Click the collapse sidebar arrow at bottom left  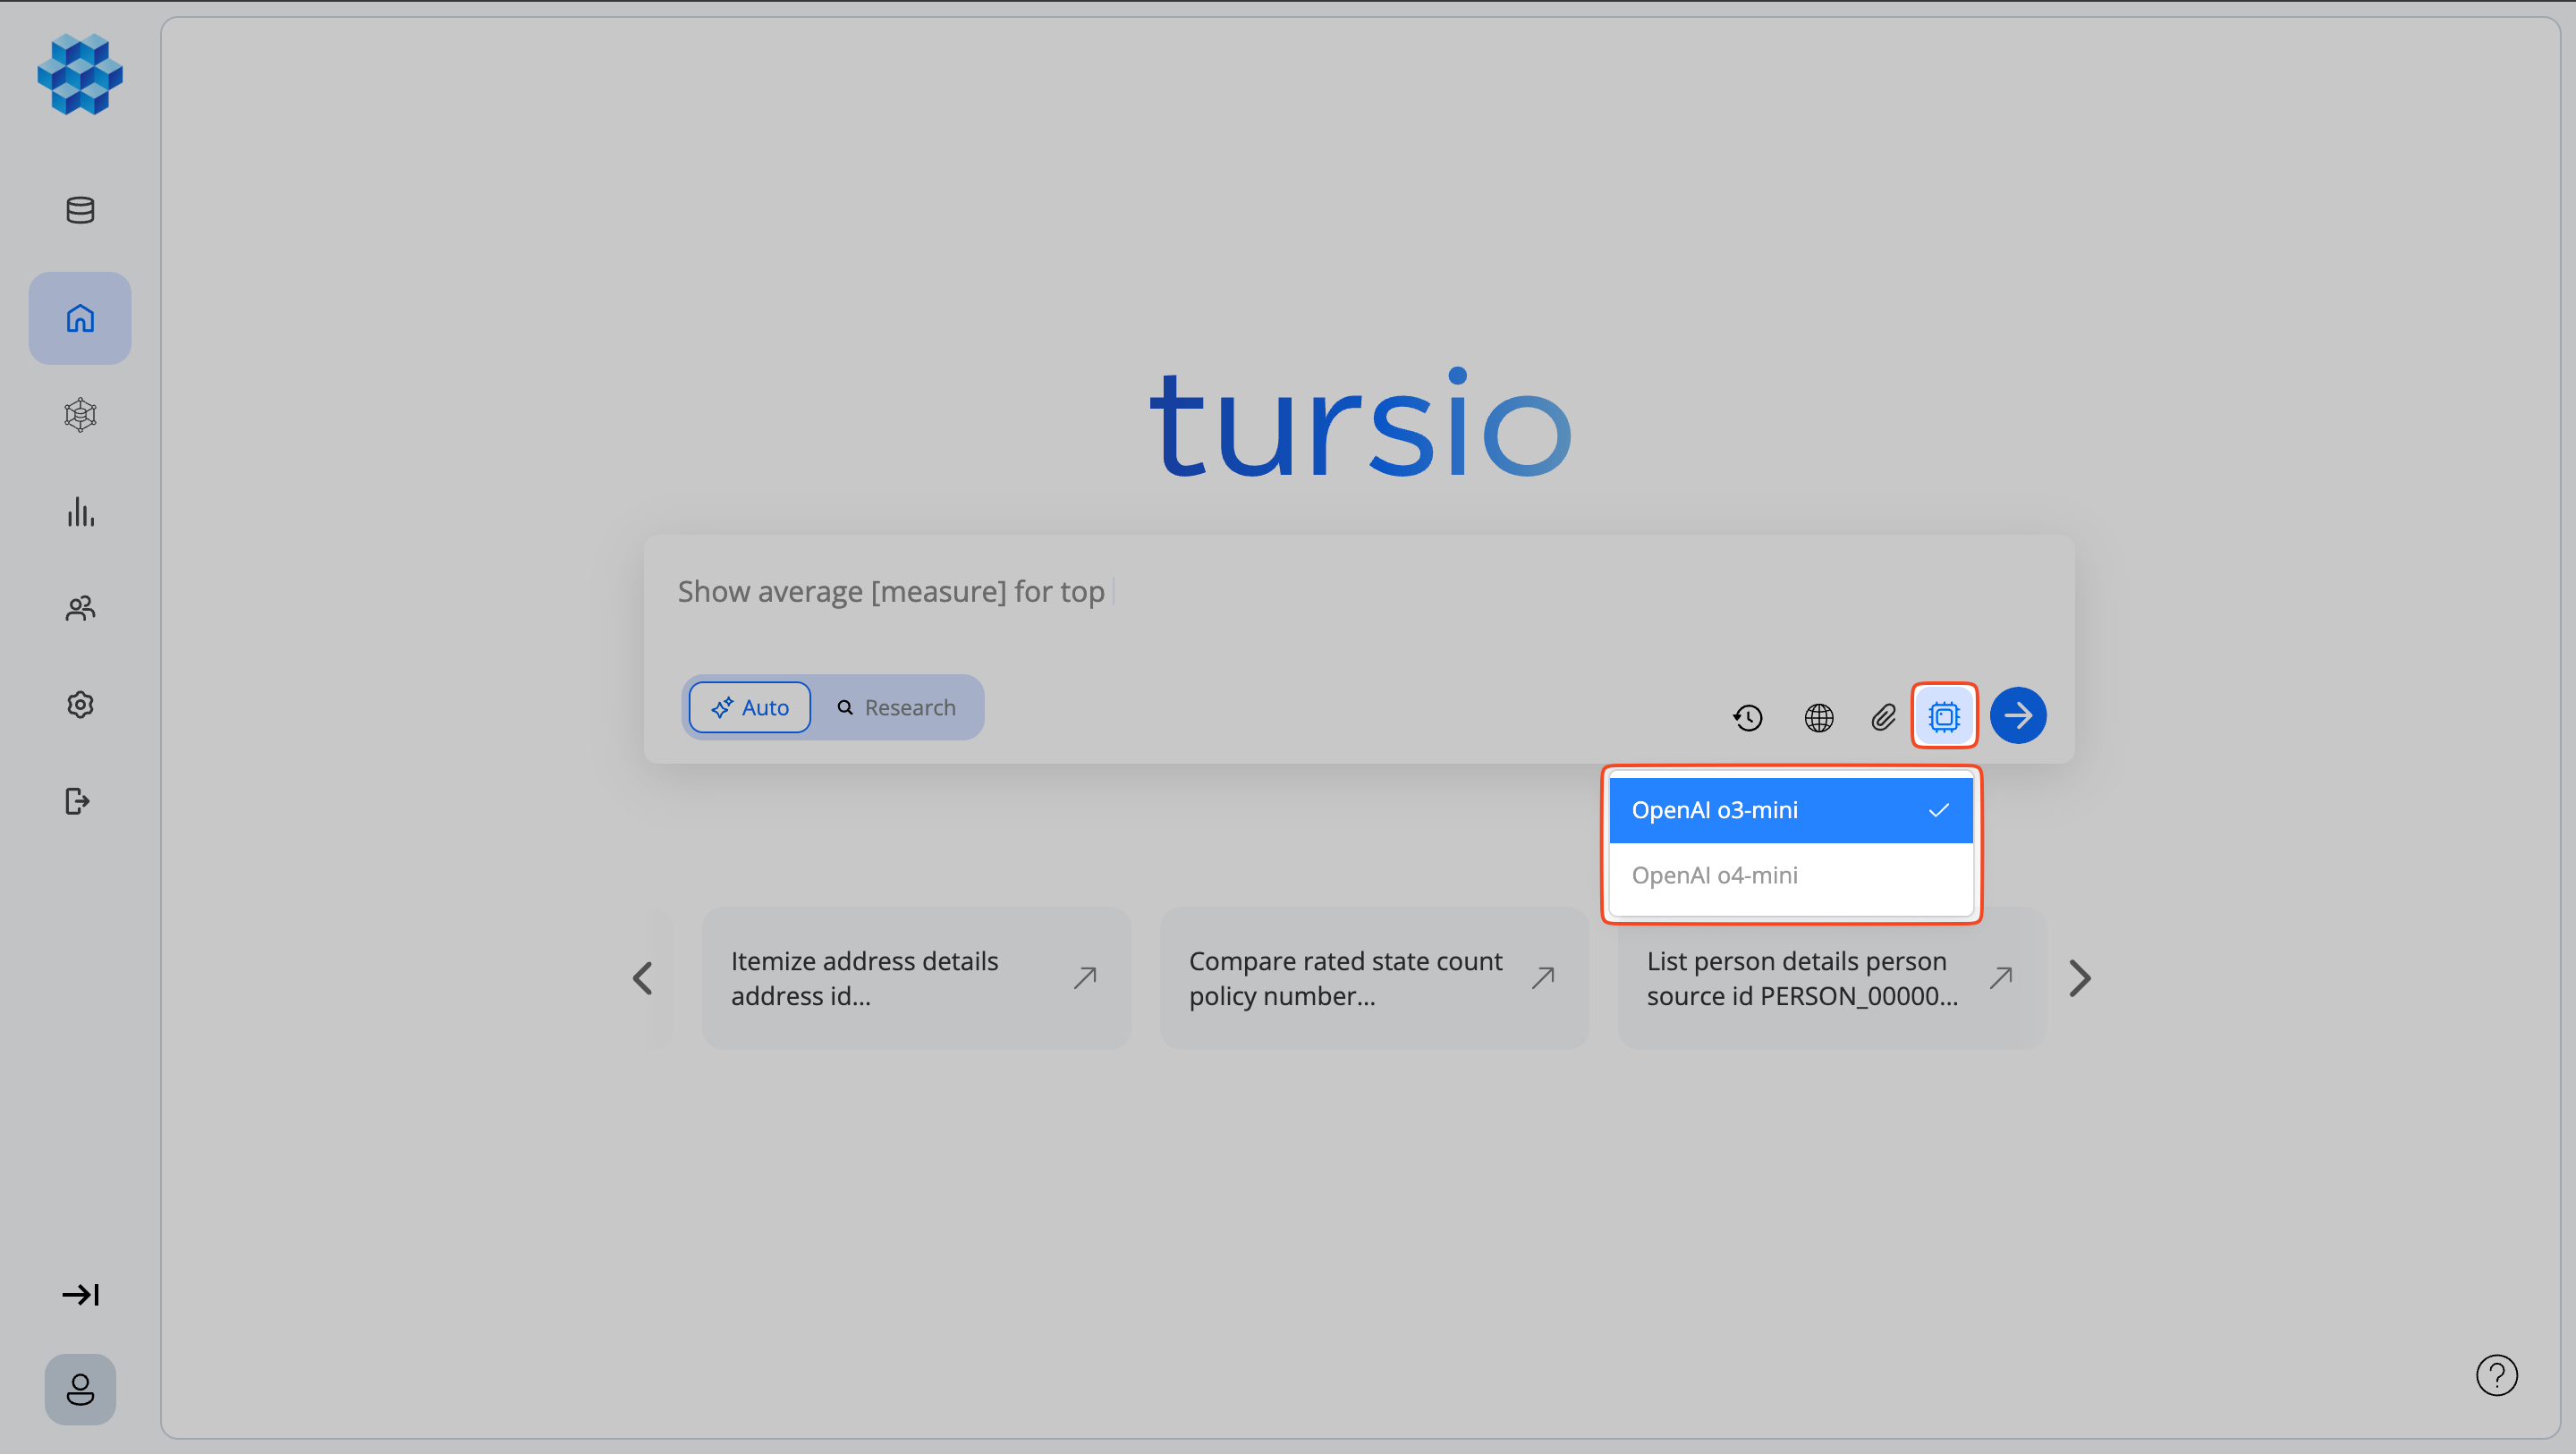tap(80, 1294)
